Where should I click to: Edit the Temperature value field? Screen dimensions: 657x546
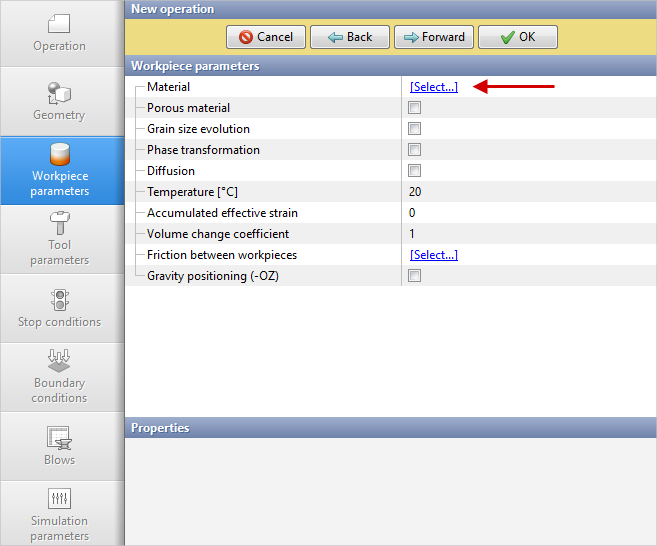[500, 192]
